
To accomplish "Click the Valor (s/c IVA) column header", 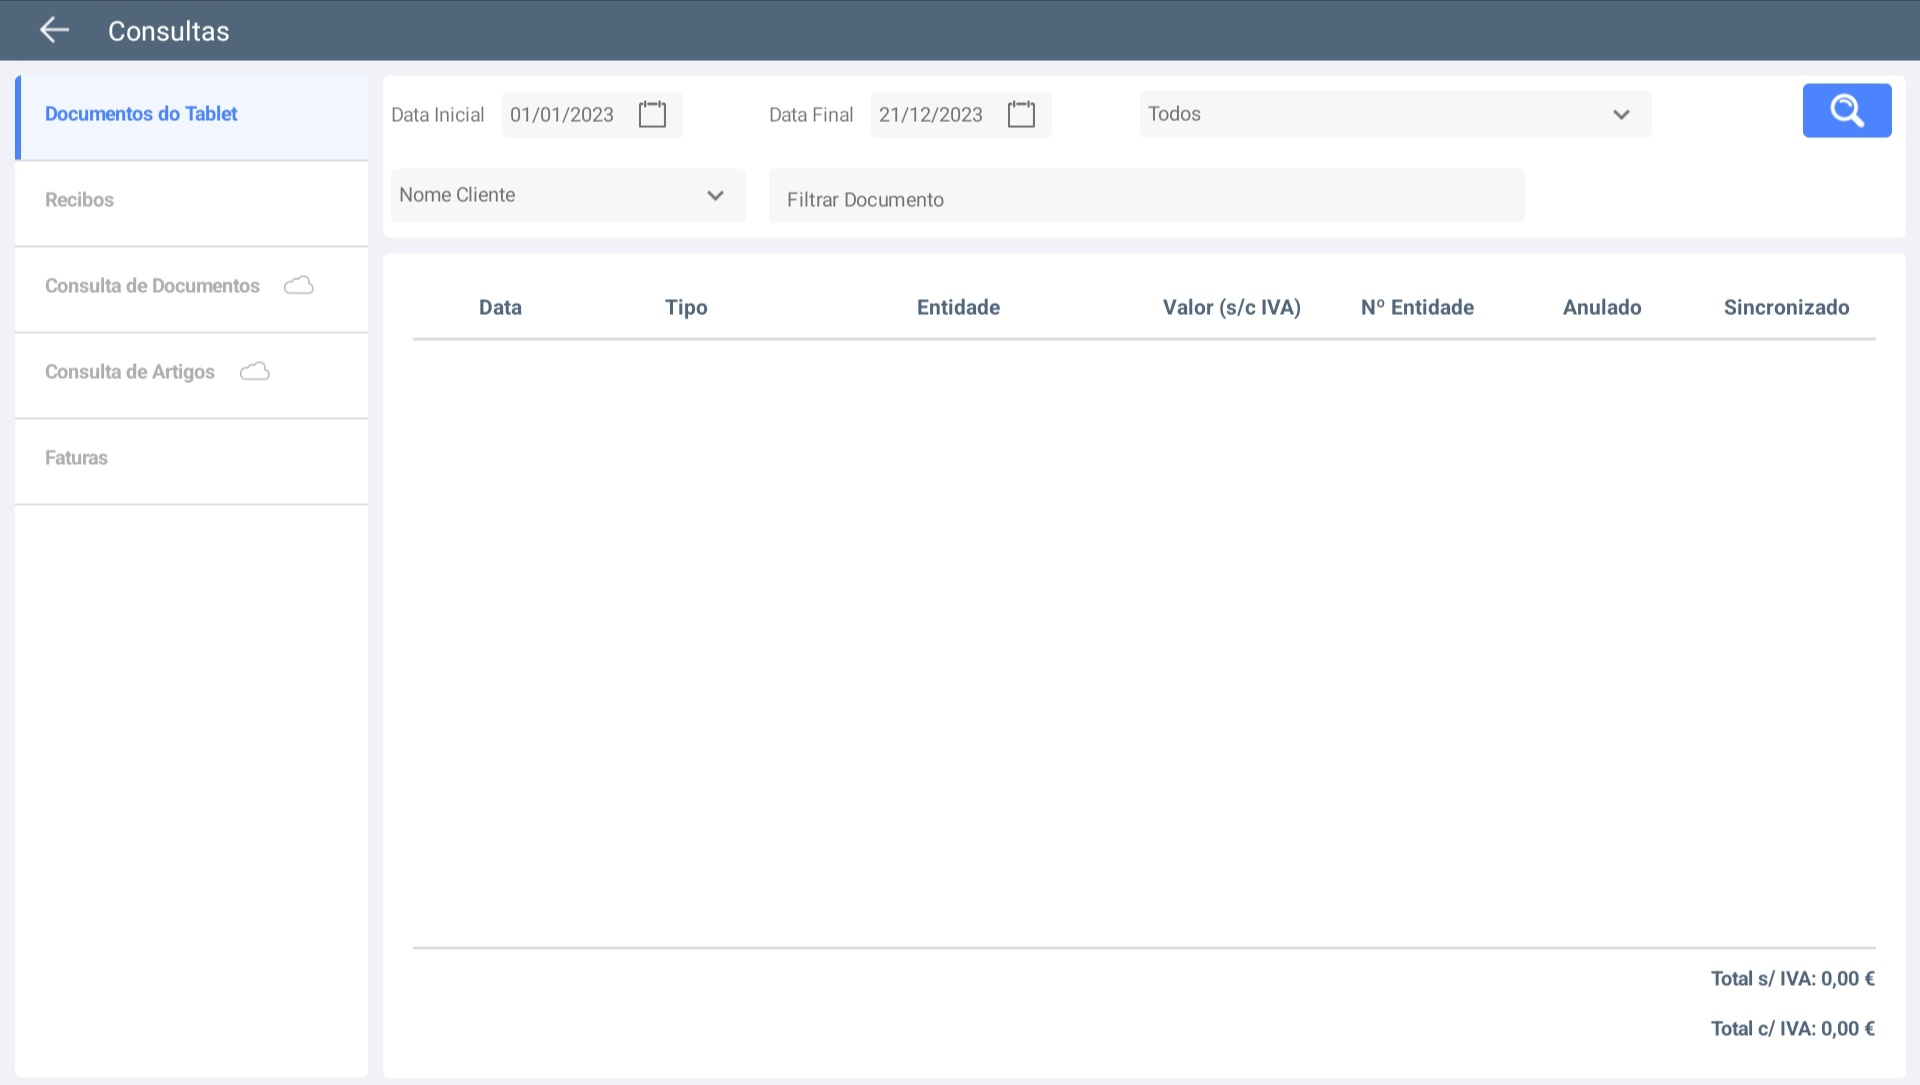I will pos(1231,307).
